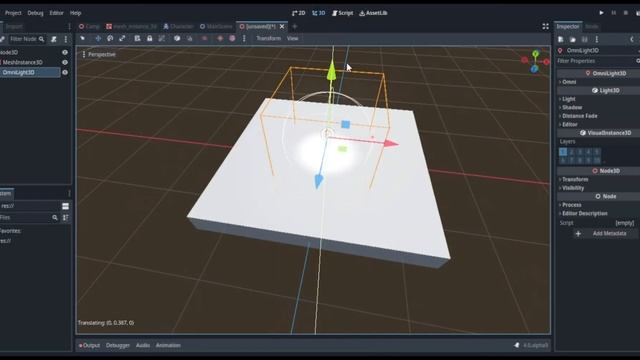Open the Transform menu in viewport toolbar
Image resolution: width=640 pixels, height=360 pixels.
(x=269, y=38)
